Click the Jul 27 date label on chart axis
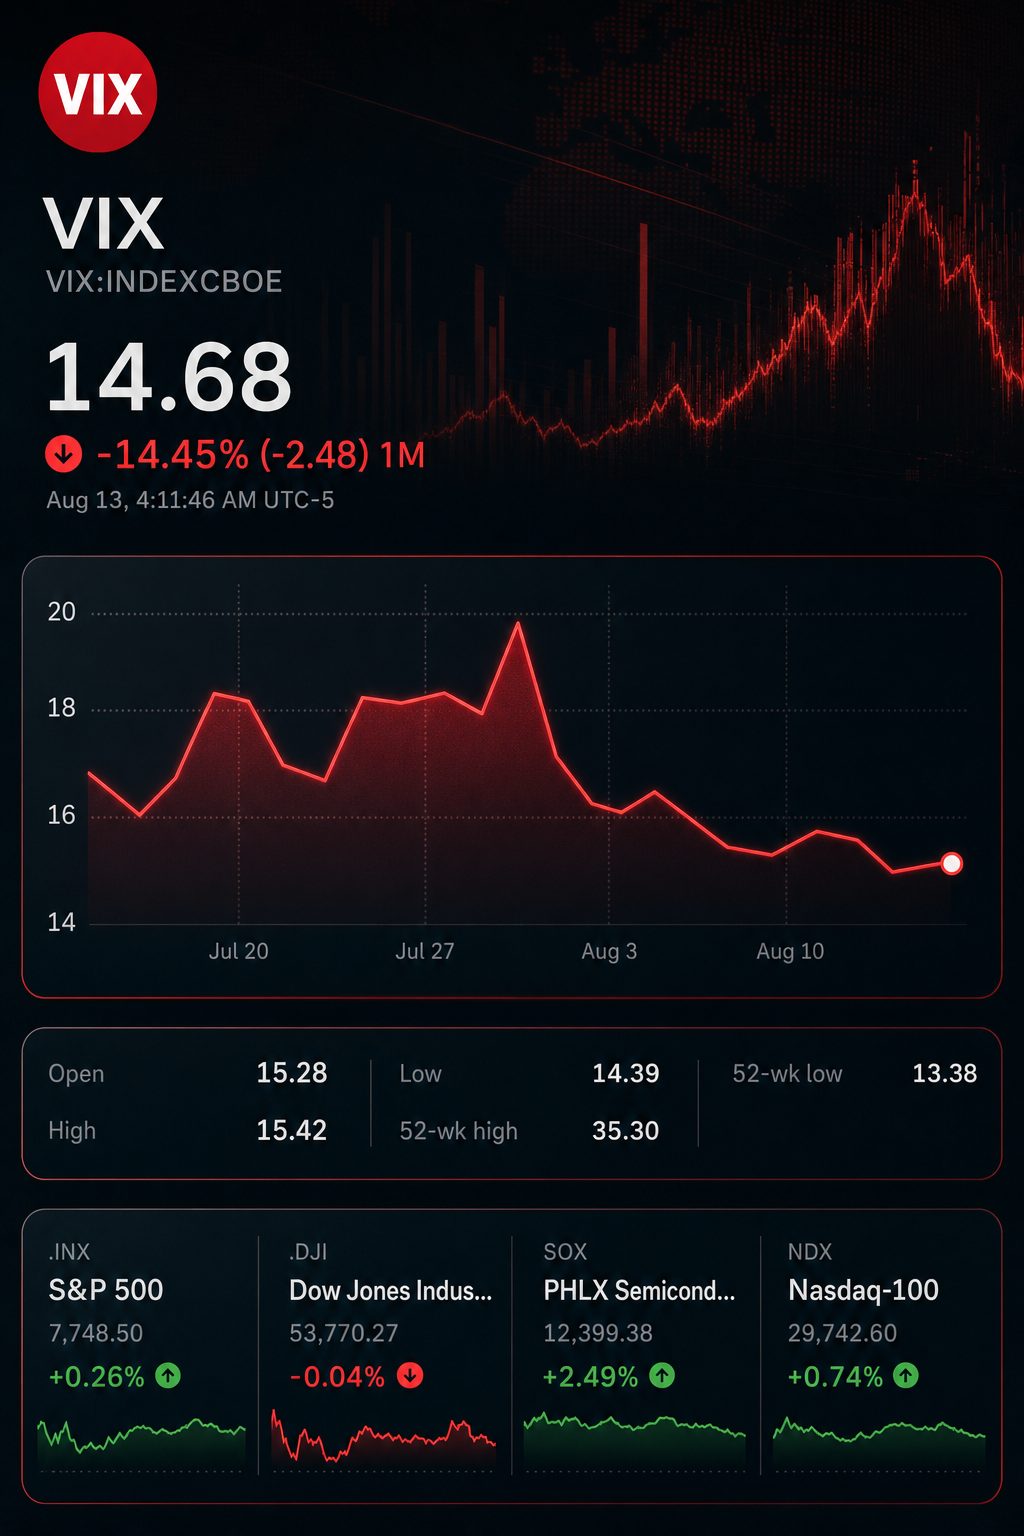This screenshot has height=1536, width=1024. click(x=425, y=951)
